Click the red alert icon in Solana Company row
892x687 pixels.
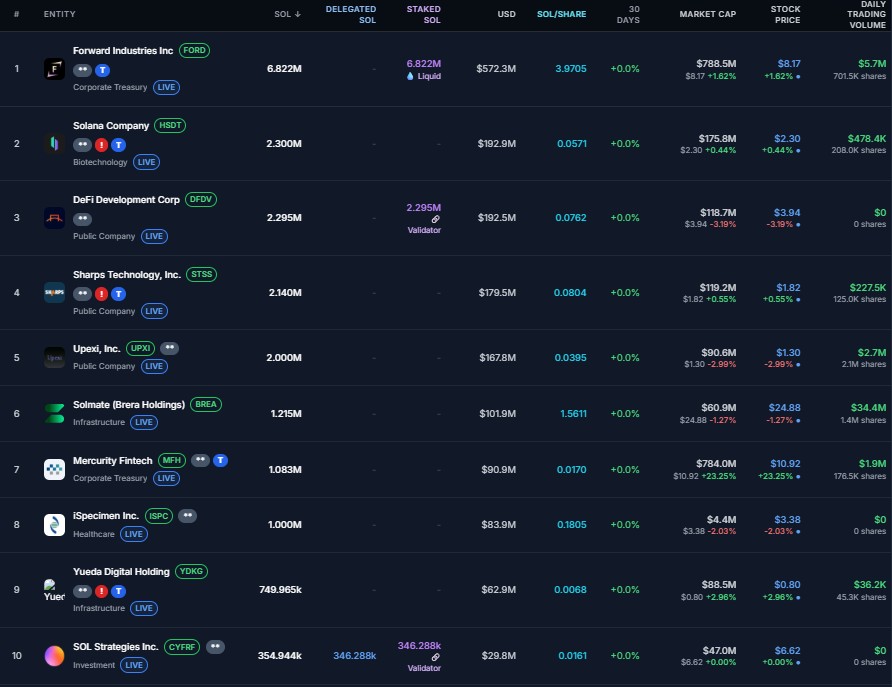(x=101, y=145)
